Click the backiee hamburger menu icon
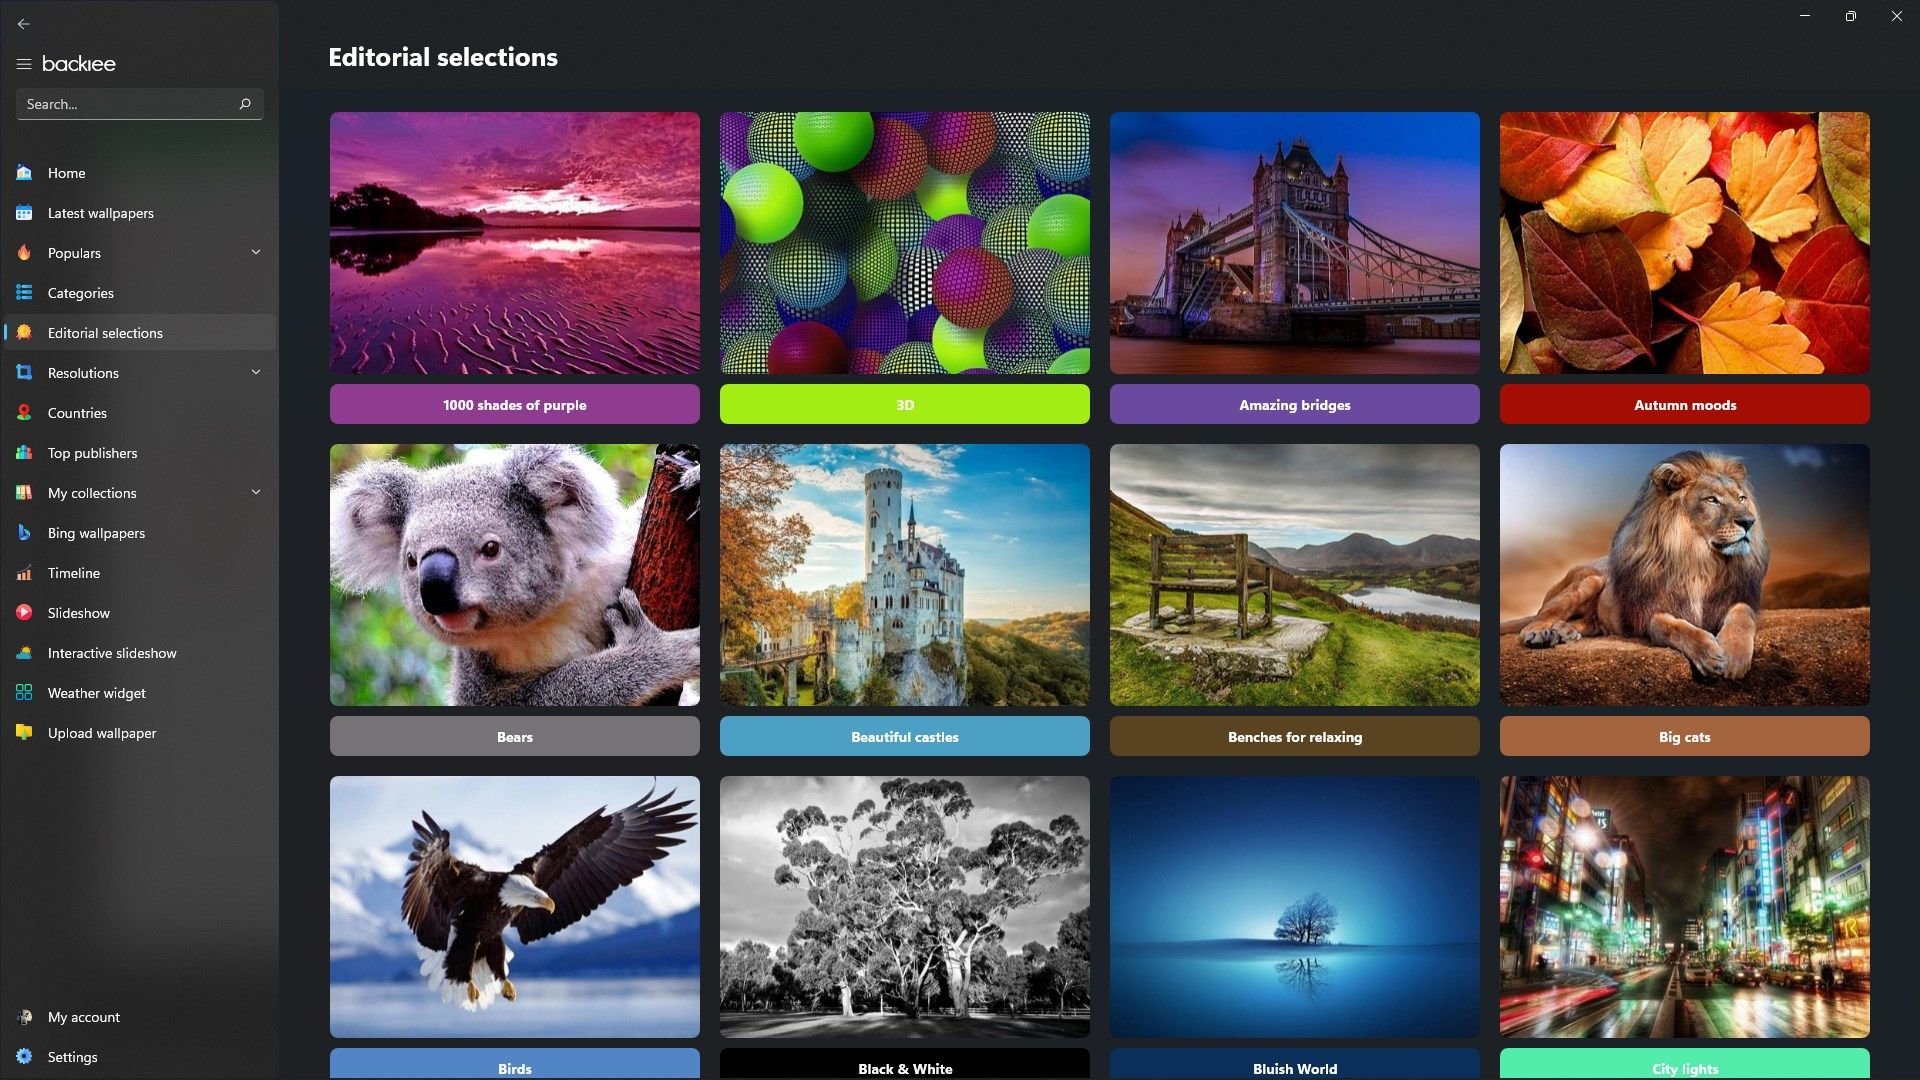 coord(24,63)
